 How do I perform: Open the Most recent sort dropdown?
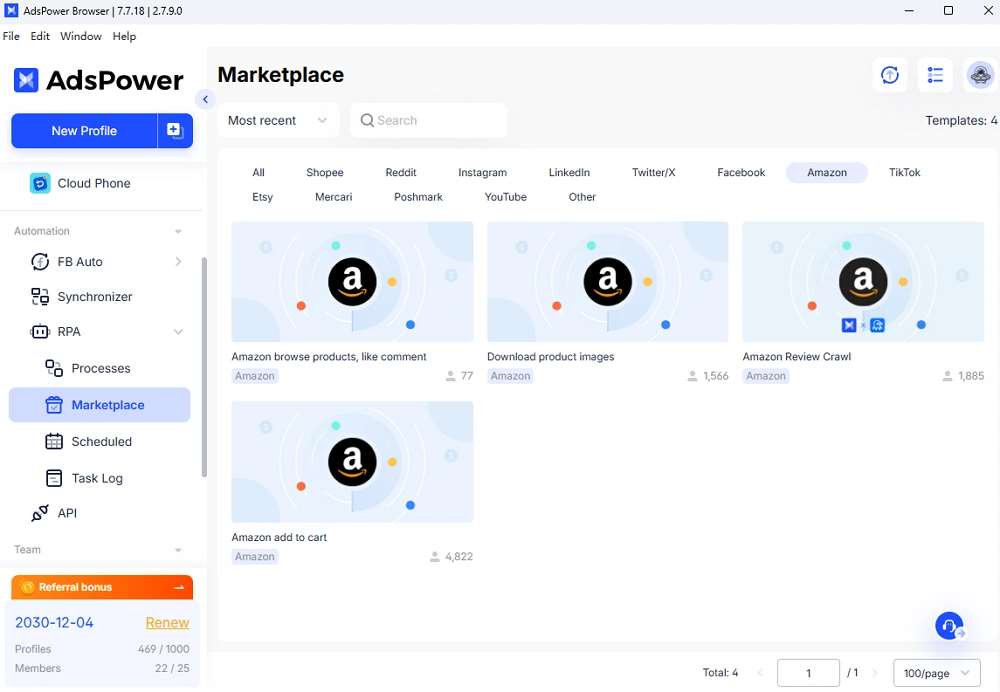click(x=278, y=120)
